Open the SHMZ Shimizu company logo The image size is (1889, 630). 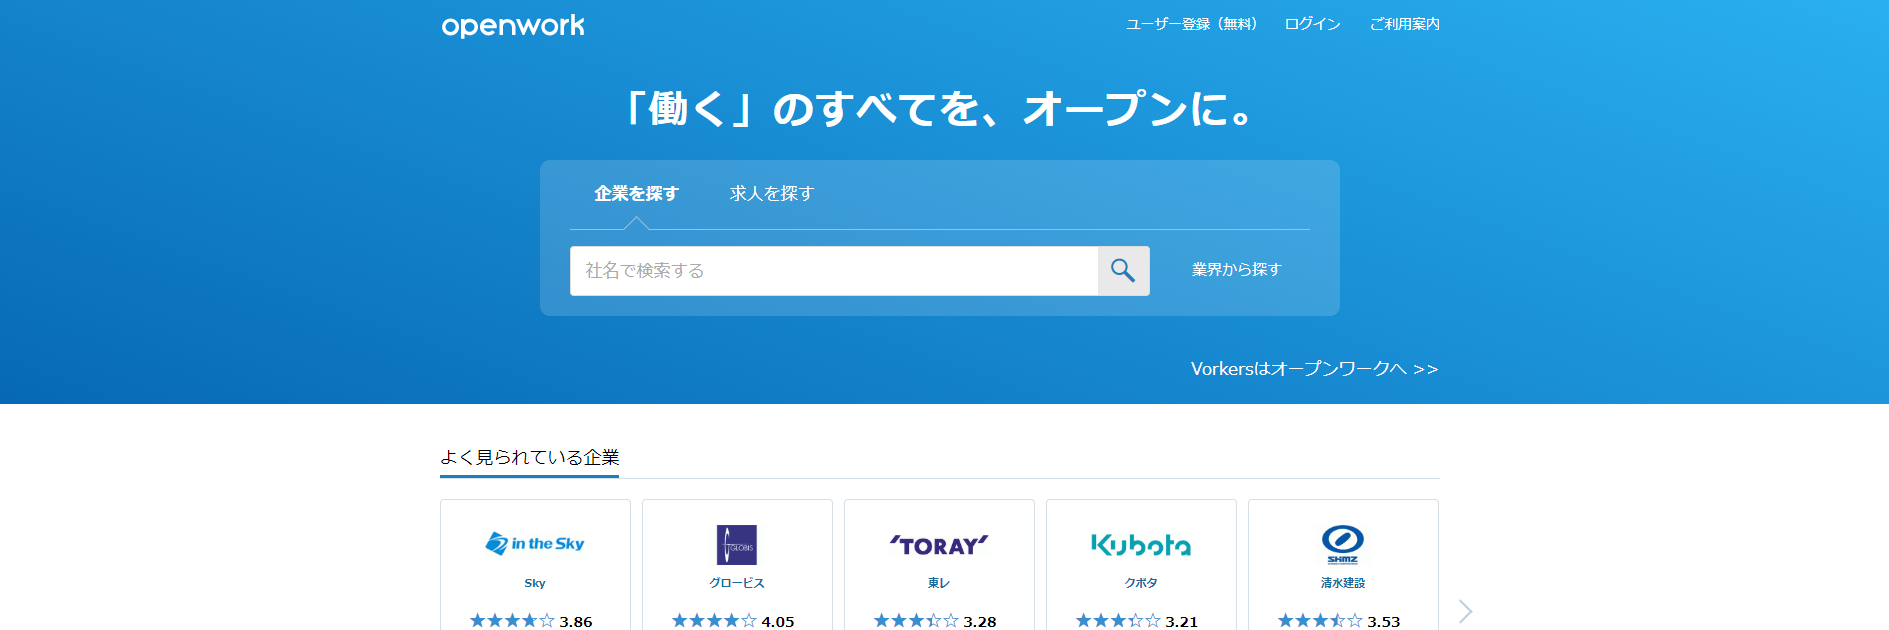pyautogui.click(x=1343, y=544)
